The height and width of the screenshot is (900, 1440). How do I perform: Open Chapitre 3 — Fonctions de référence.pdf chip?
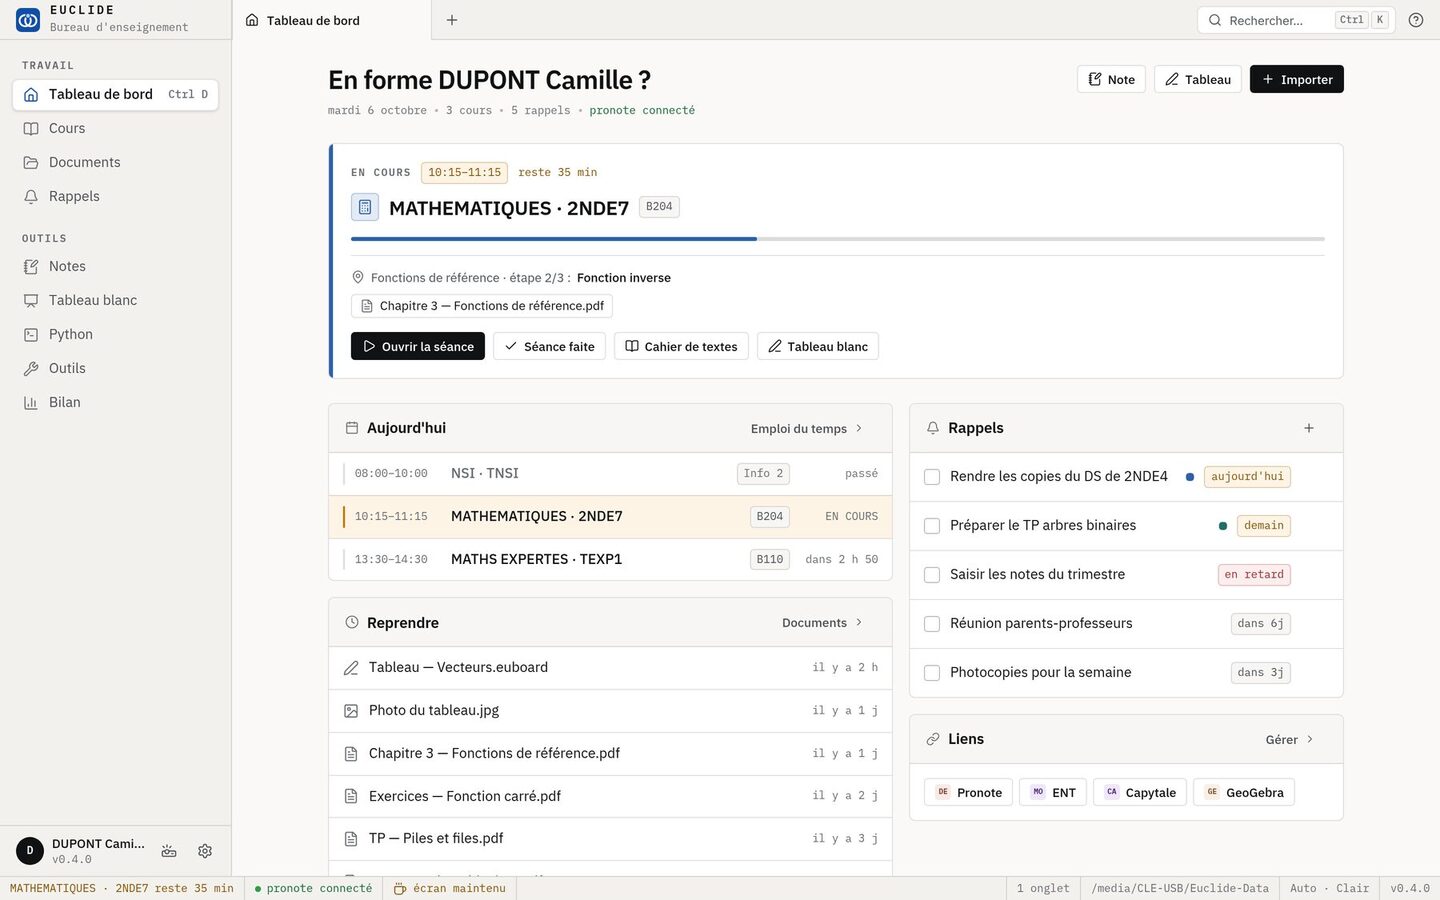point(482,306)
